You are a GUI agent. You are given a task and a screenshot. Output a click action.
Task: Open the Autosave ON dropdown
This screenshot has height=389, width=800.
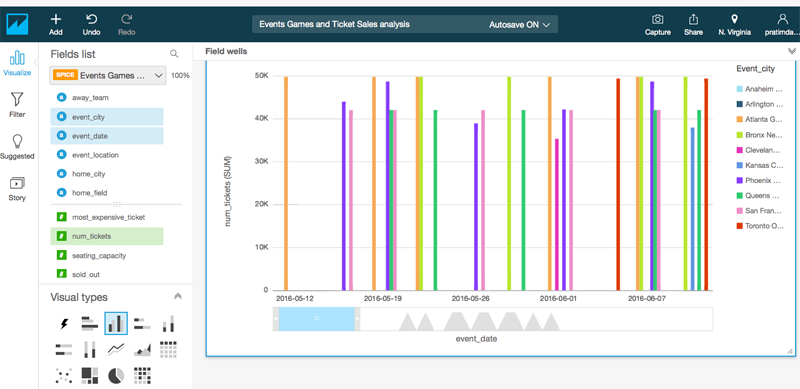click(519, 25)
